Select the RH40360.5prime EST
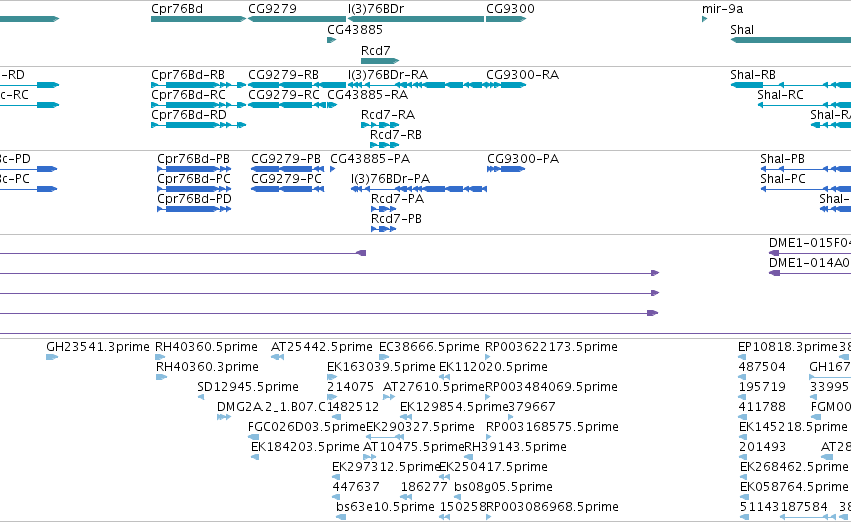The height and width of the screenshot is (522, 851). 160,357
